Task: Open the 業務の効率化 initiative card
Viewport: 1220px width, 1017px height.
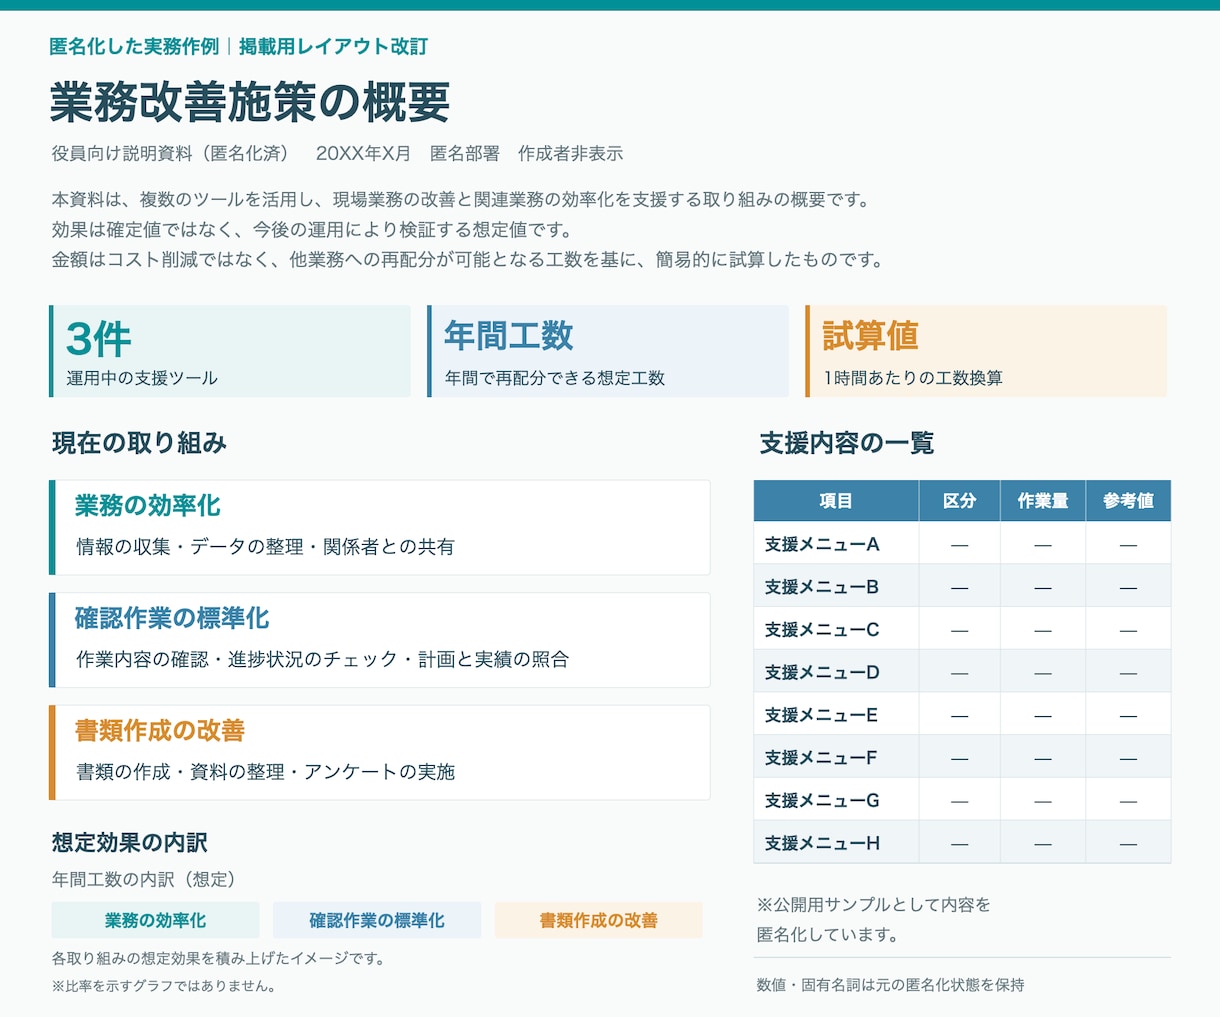Action: 380,527
